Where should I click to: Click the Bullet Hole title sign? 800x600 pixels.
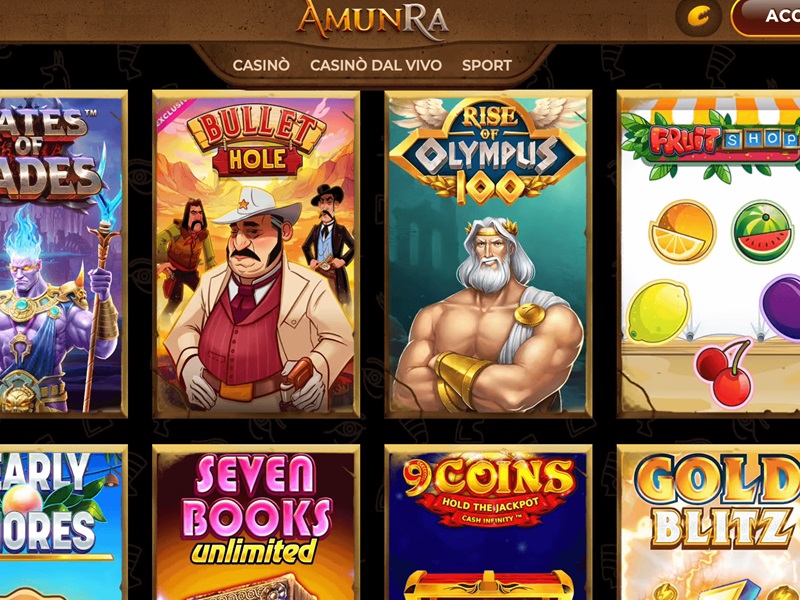click(x=256, y=144)
